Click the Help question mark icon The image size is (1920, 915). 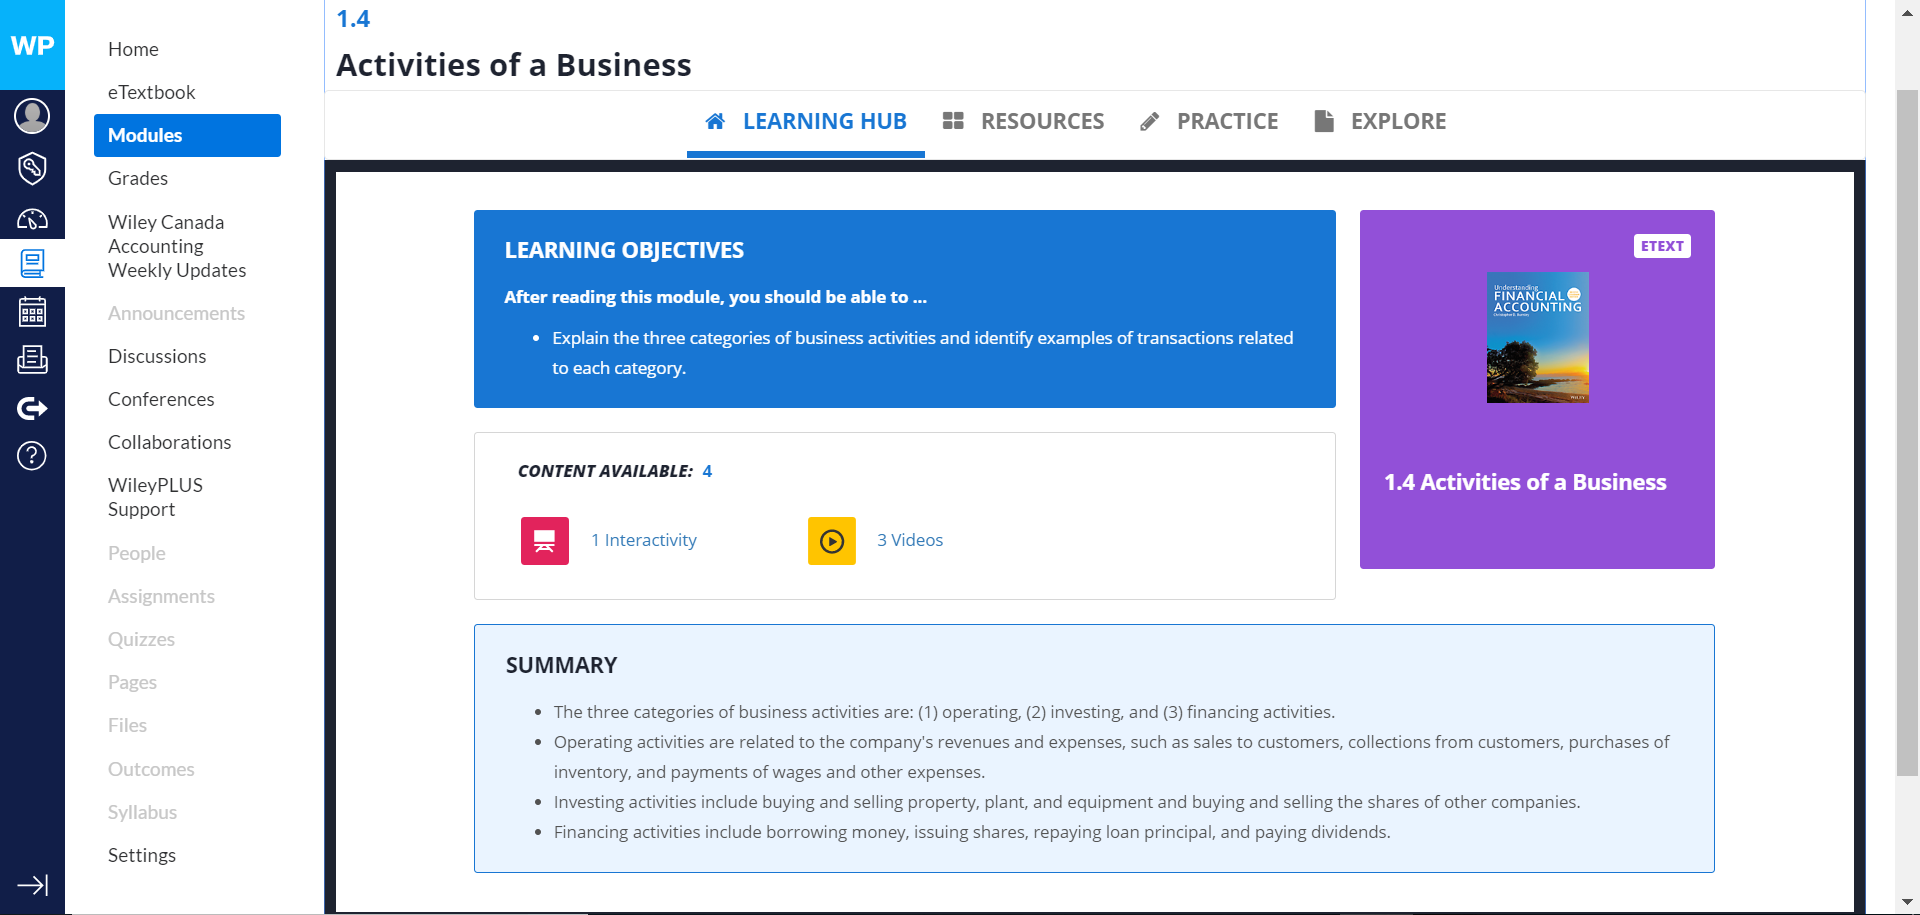32,456
